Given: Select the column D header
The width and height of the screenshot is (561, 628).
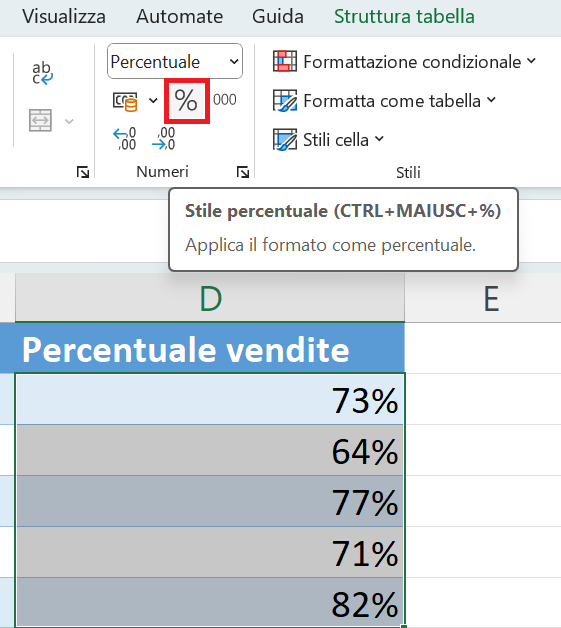Looking at the screenshot, I should 210,298.
